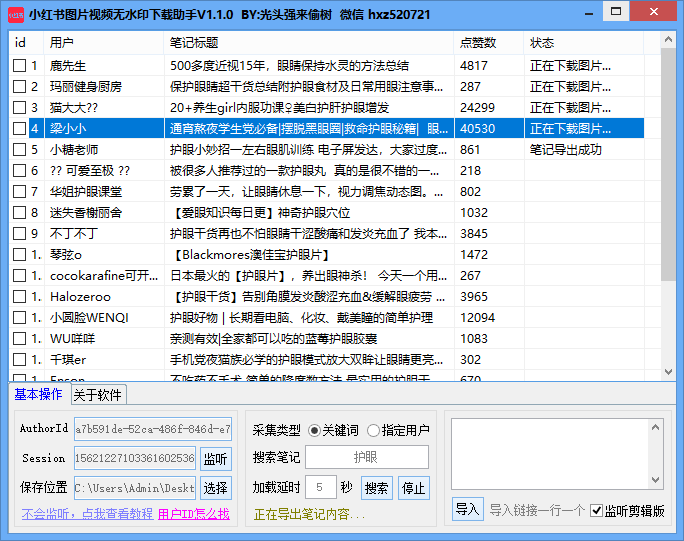Select the 关键词 radio button

coord(314,430)
